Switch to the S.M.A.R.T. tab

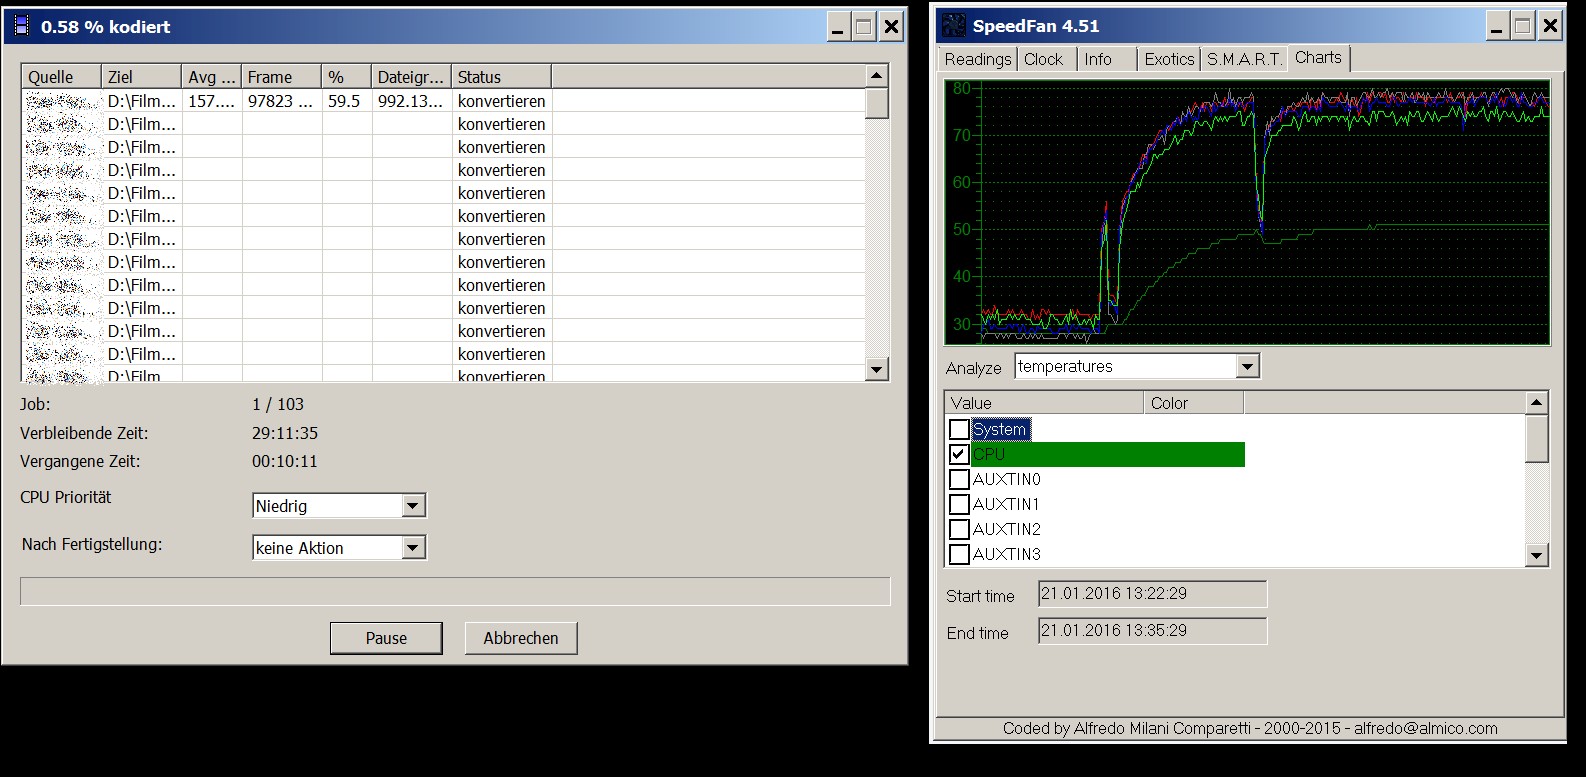pyautogui.click(x=1244, y=59)
